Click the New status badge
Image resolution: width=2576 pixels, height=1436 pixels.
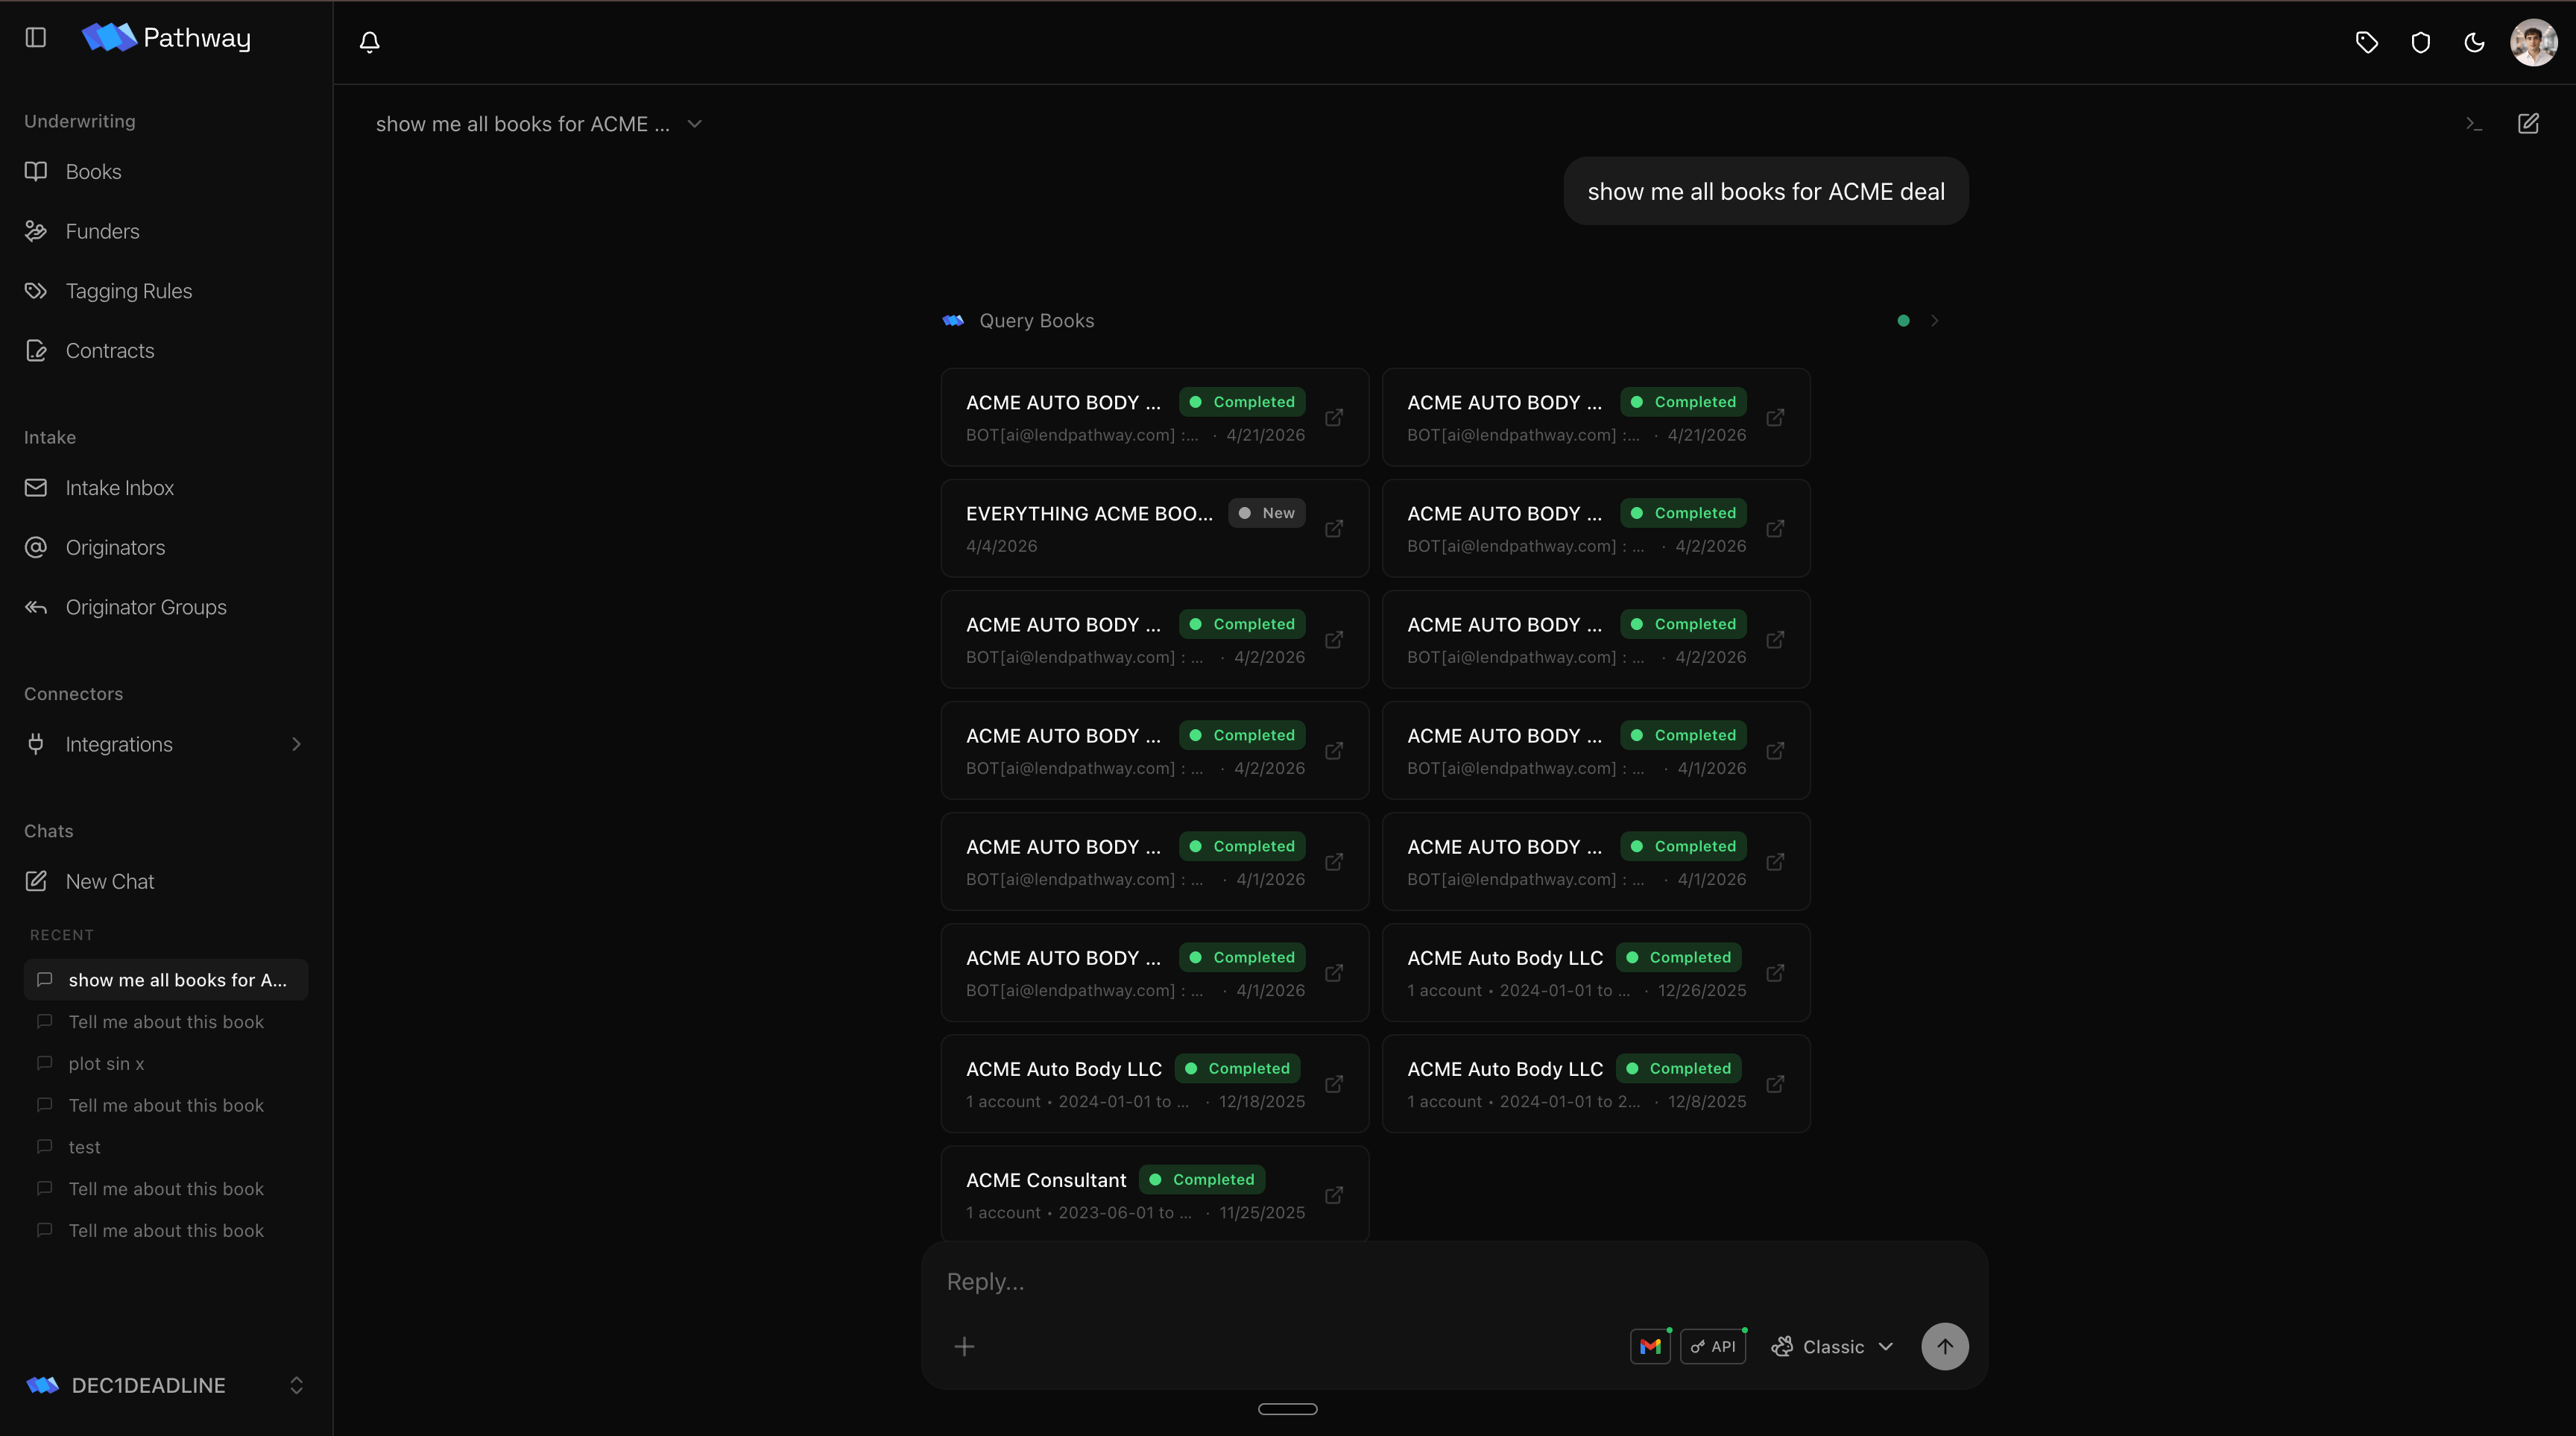point(1266,513)
